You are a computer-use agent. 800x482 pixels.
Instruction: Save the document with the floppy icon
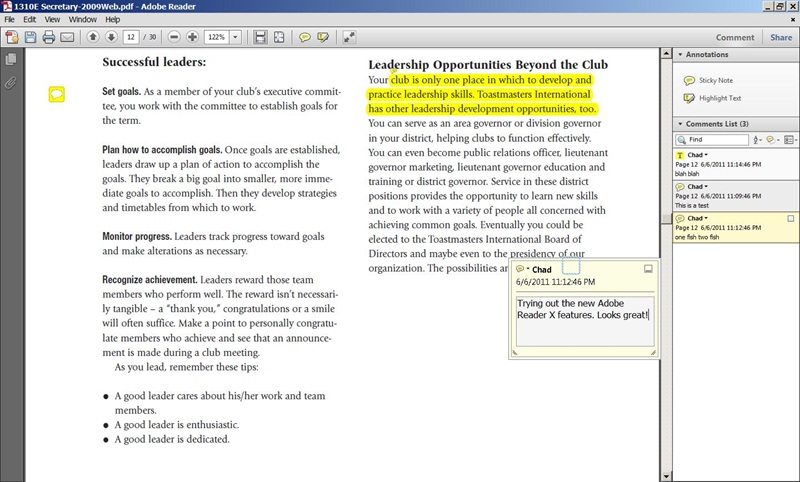(x=31, y=37)
